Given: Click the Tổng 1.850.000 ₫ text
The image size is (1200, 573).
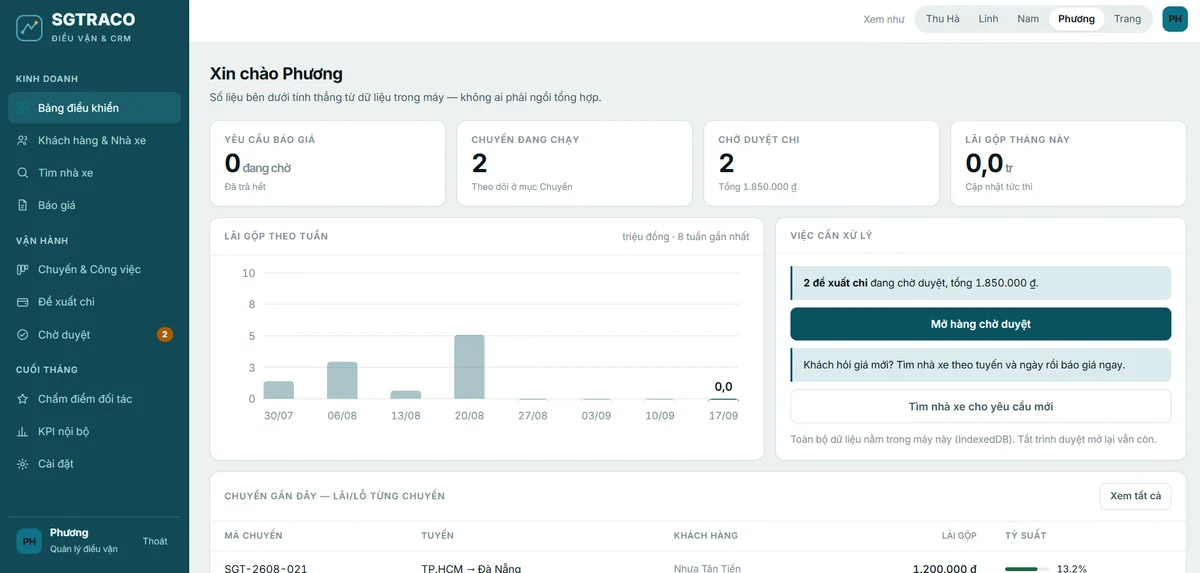Looking at the screenshot, I should click(758, 187).
